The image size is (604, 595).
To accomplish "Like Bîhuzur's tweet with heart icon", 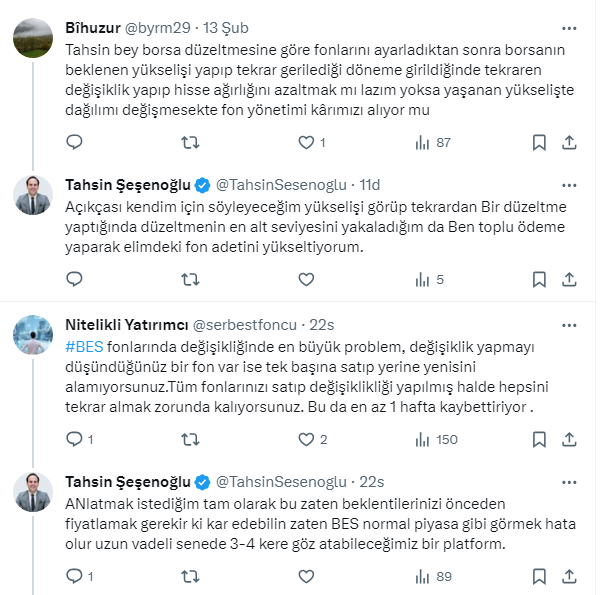I will [306, 143].
